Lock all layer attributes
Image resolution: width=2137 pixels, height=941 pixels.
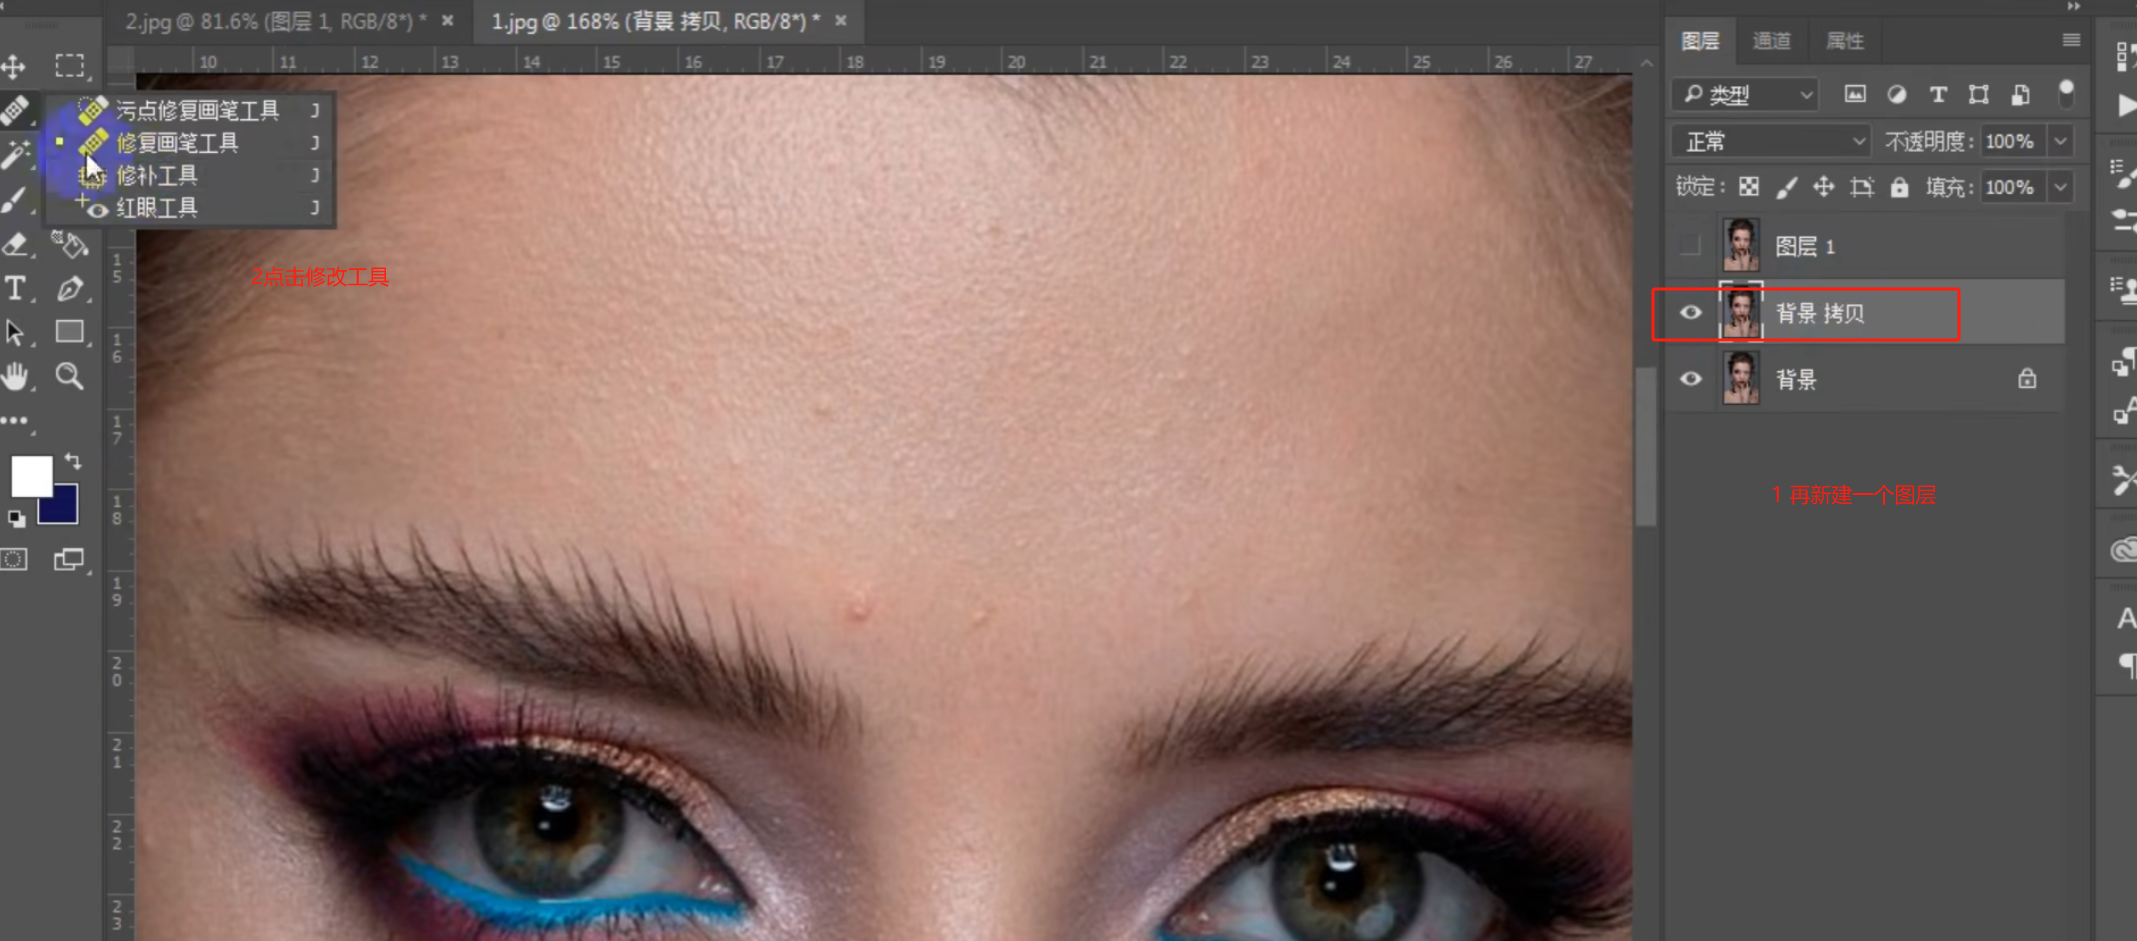(x=1899, y=187)
